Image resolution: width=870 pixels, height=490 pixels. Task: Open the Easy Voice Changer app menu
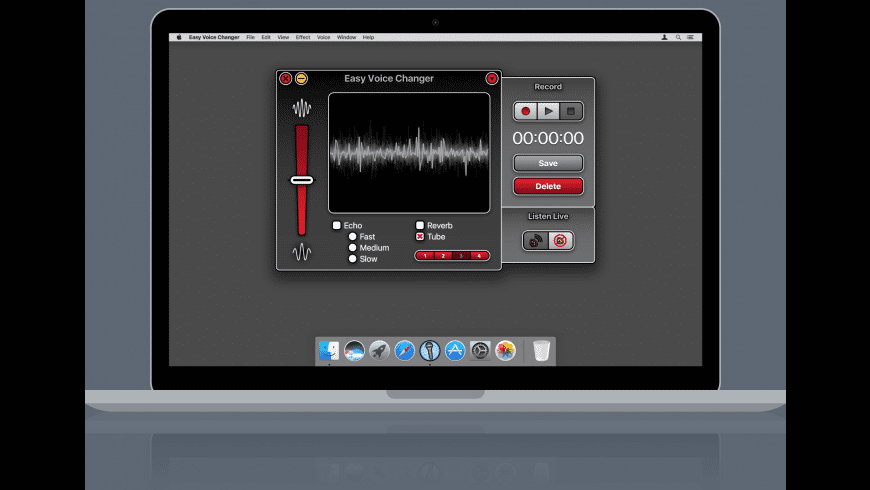tap(214, 37)
